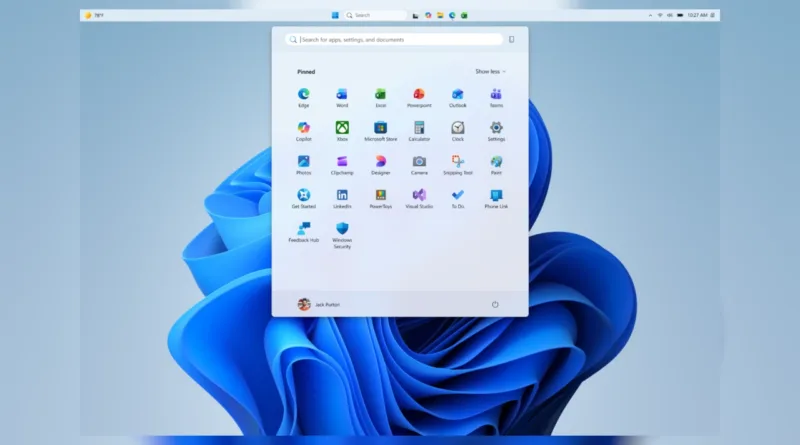This screenshot has height=445, width=800.
Task: Open the pinned Copilot app
Action: pos(304,131)
